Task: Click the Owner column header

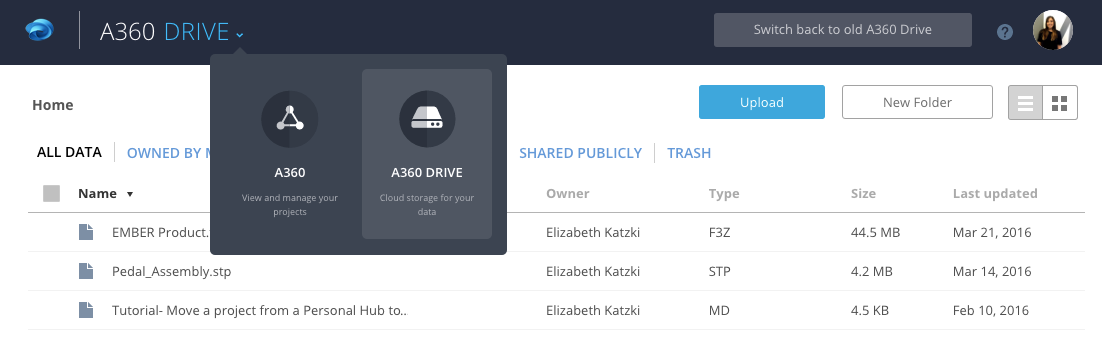Action: pyautogui.click(x=568, y=193)
